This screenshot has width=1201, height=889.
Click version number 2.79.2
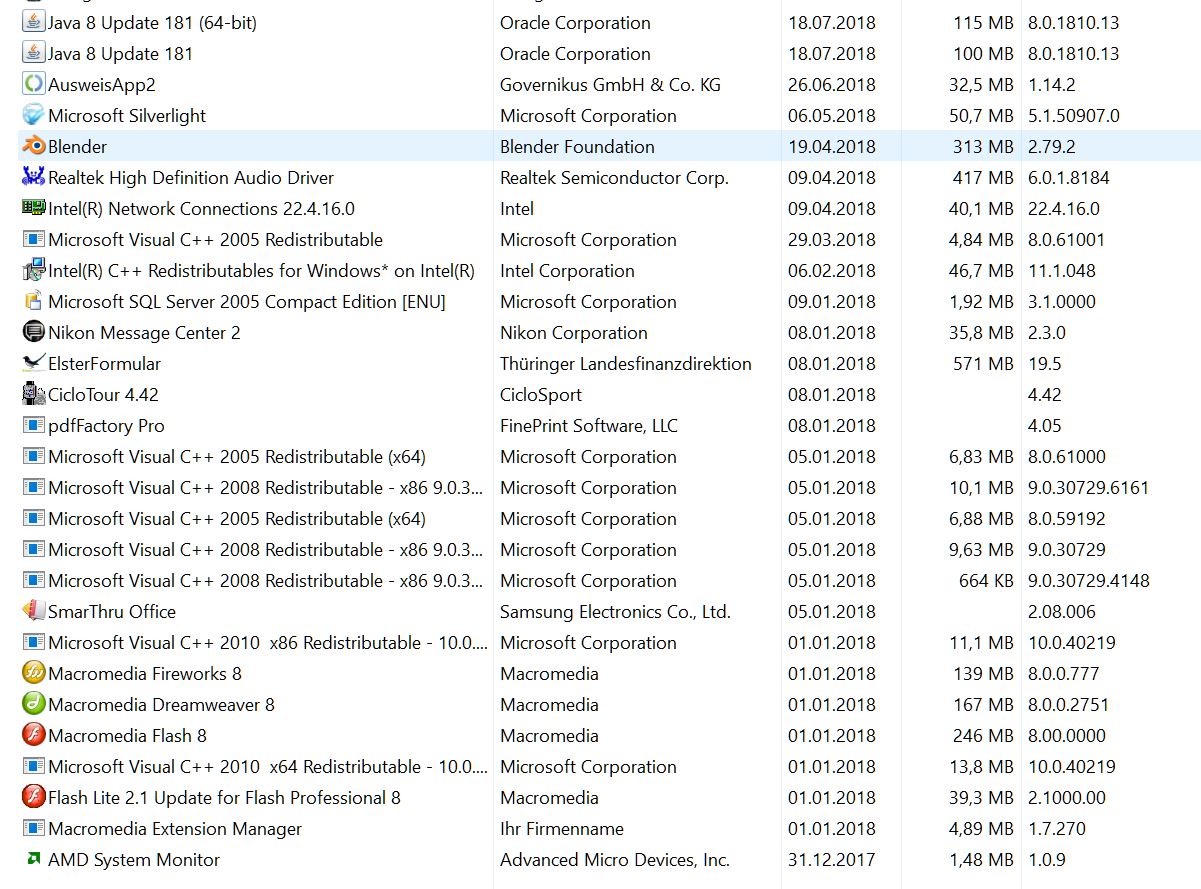coord(1052,146)
